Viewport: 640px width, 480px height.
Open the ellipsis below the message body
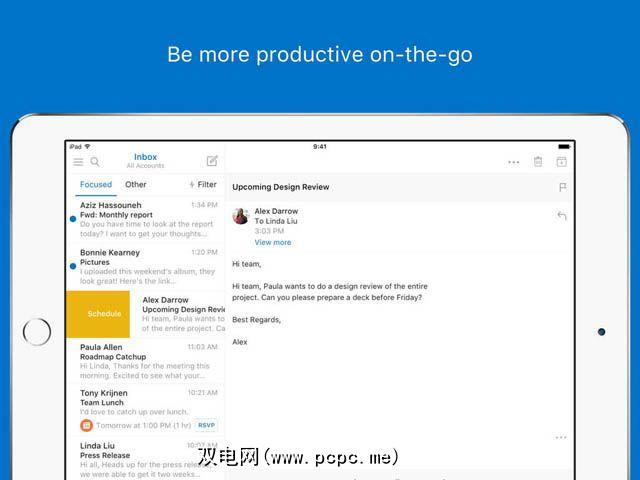(x=561, y=438)
